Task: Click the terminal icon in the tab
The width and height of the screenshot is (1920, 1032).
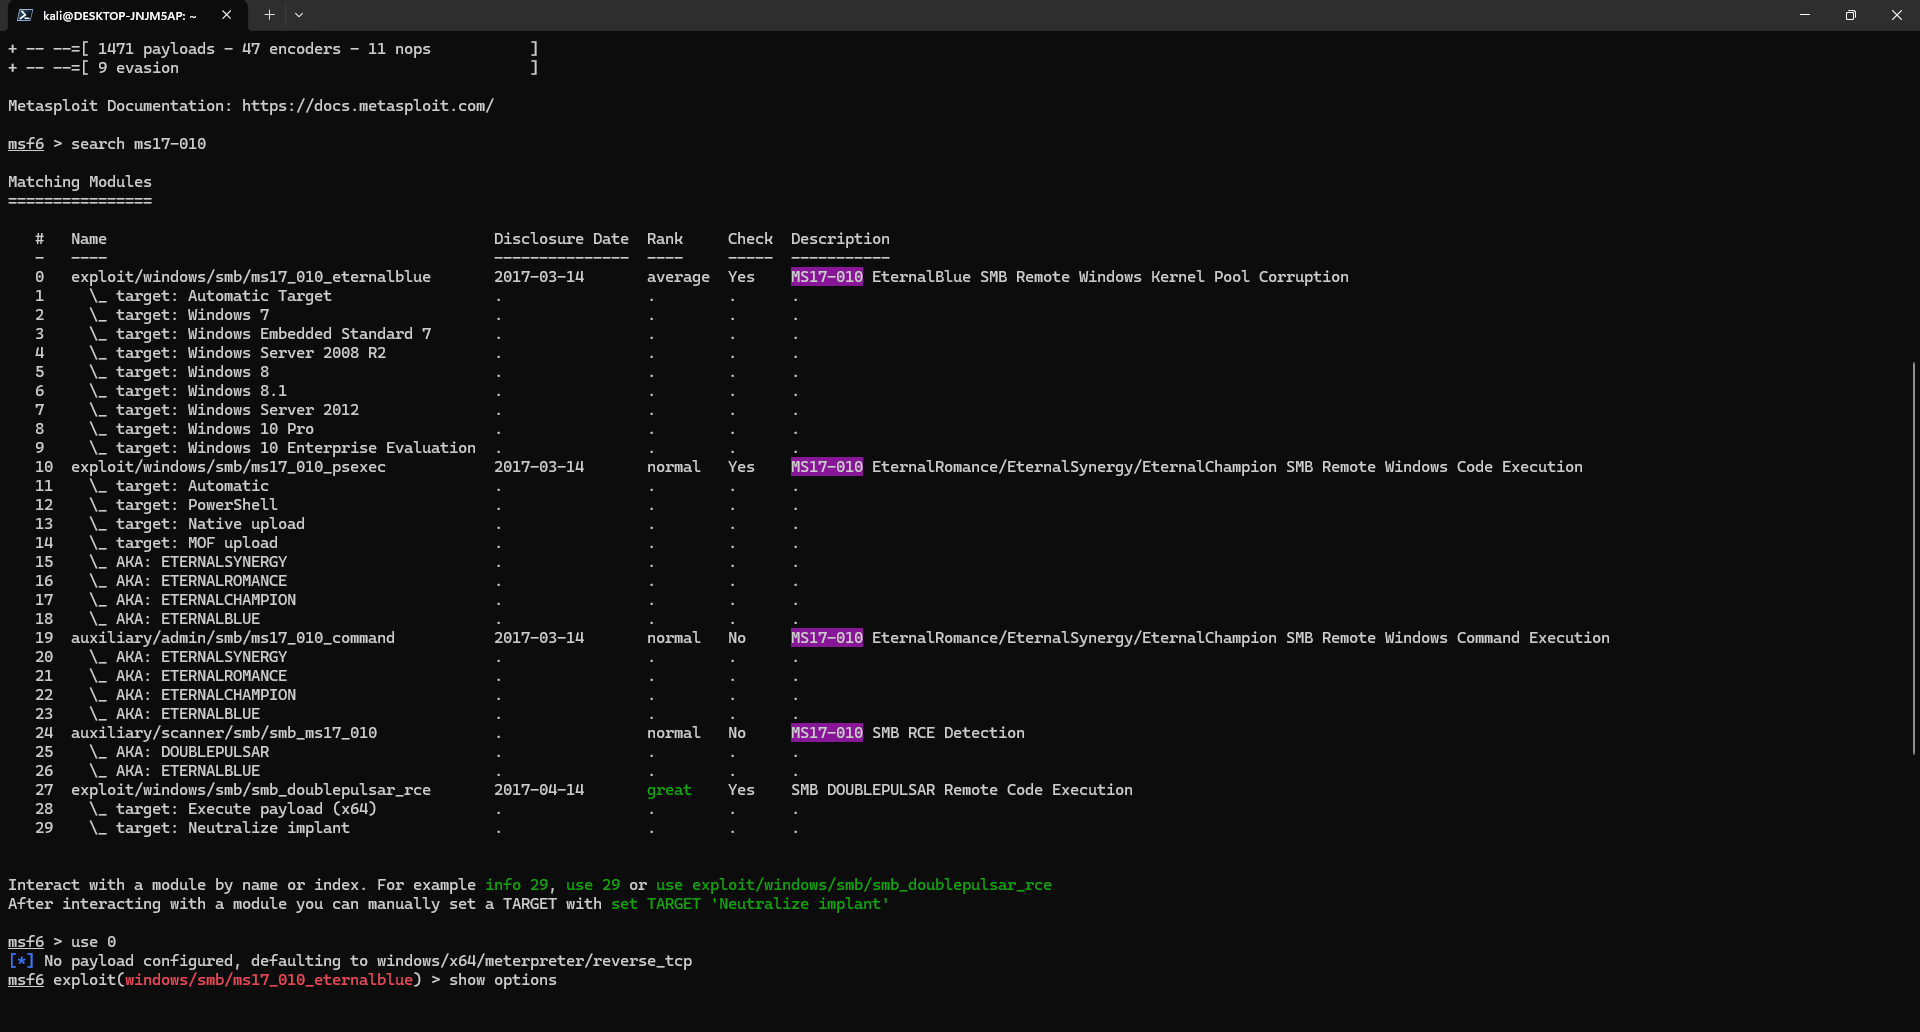Action: click(x=25, y=15)
